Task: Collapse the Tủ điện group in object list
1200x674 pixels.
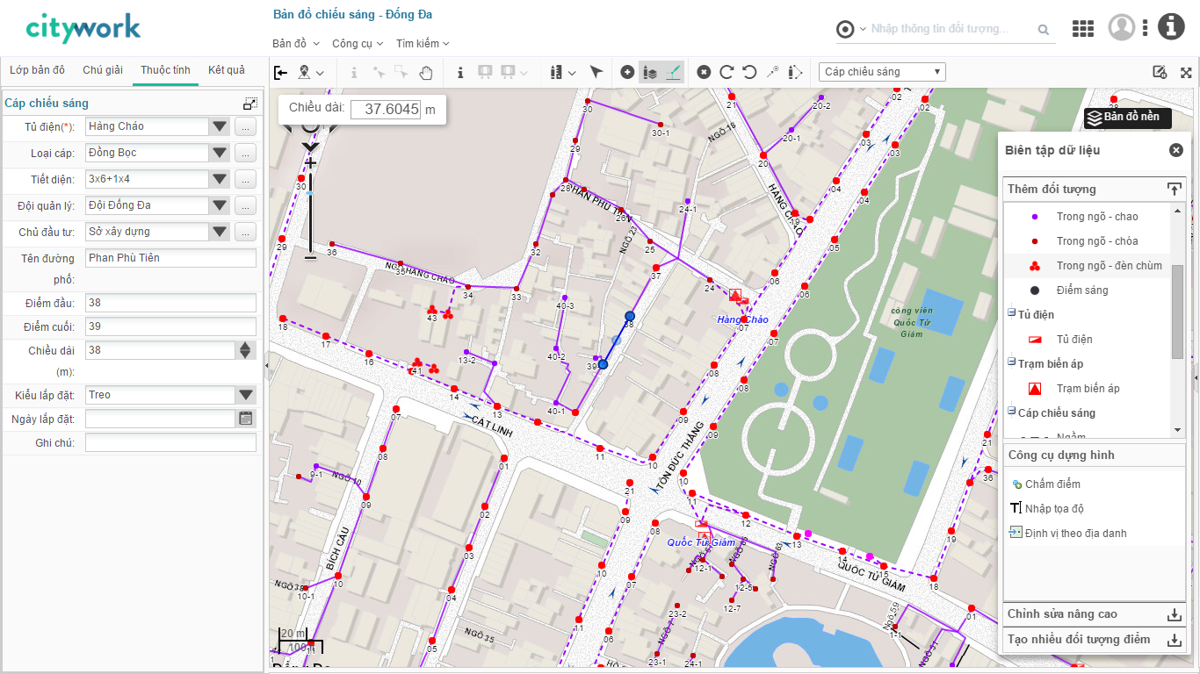Action: [1012, 314]
